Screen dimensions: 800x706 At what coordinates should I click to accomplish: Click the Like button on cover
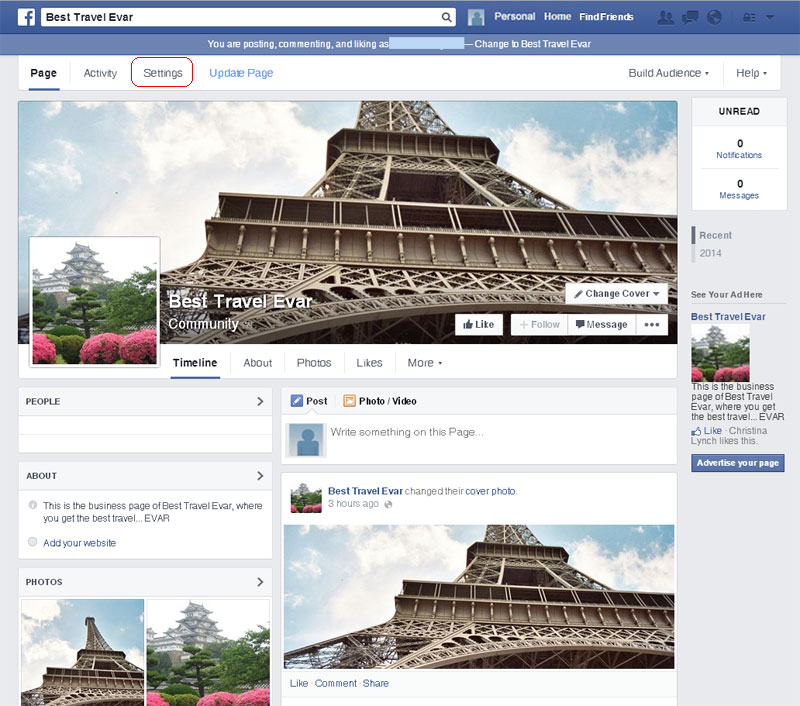tap(479, 324)
